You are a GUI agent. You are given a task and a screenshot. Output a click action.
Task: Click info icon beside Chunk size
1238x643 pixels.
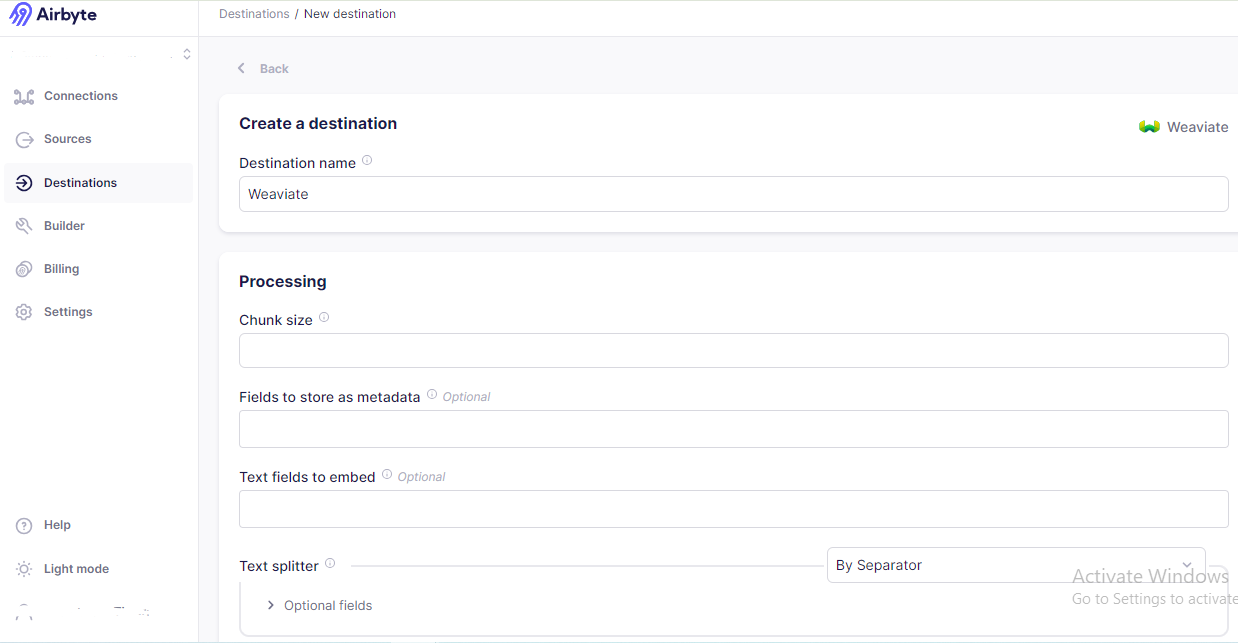point(324,318)
